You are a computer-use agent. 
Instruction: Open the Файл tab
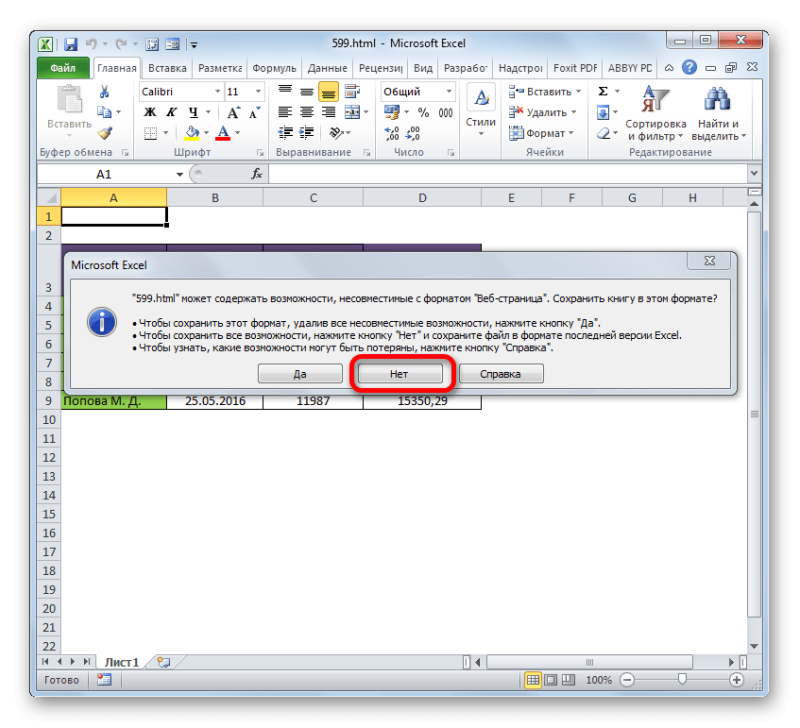click(x=63, y=68)
